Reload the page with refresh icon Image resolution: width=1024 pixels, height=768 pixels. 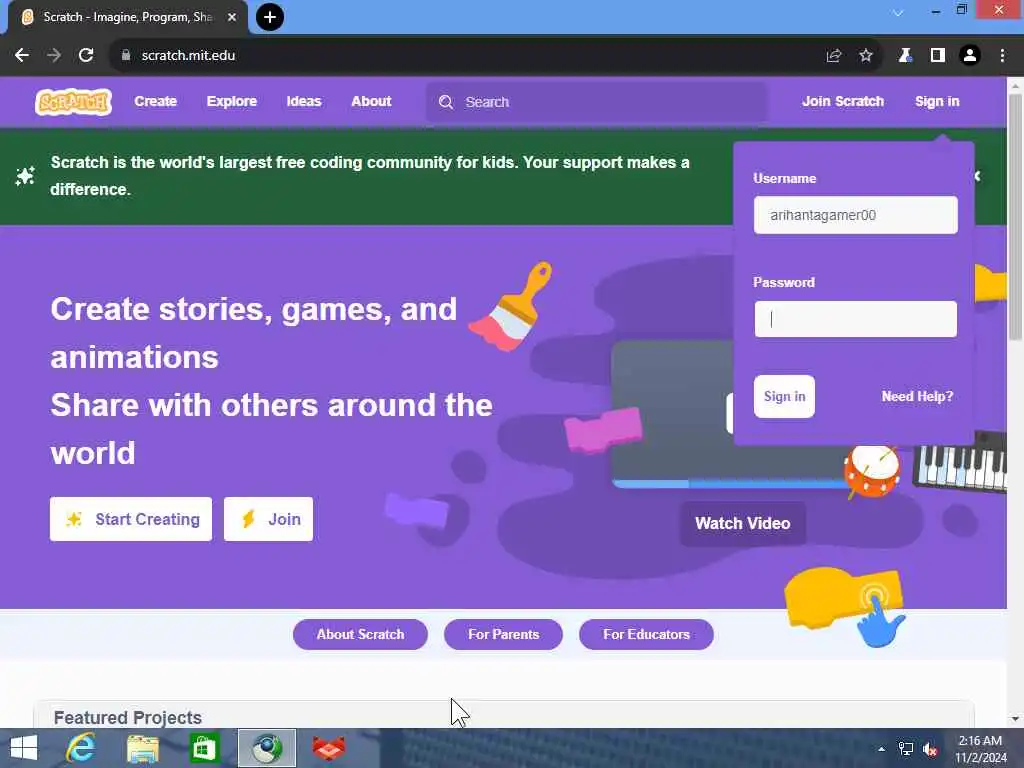point(86,56)
